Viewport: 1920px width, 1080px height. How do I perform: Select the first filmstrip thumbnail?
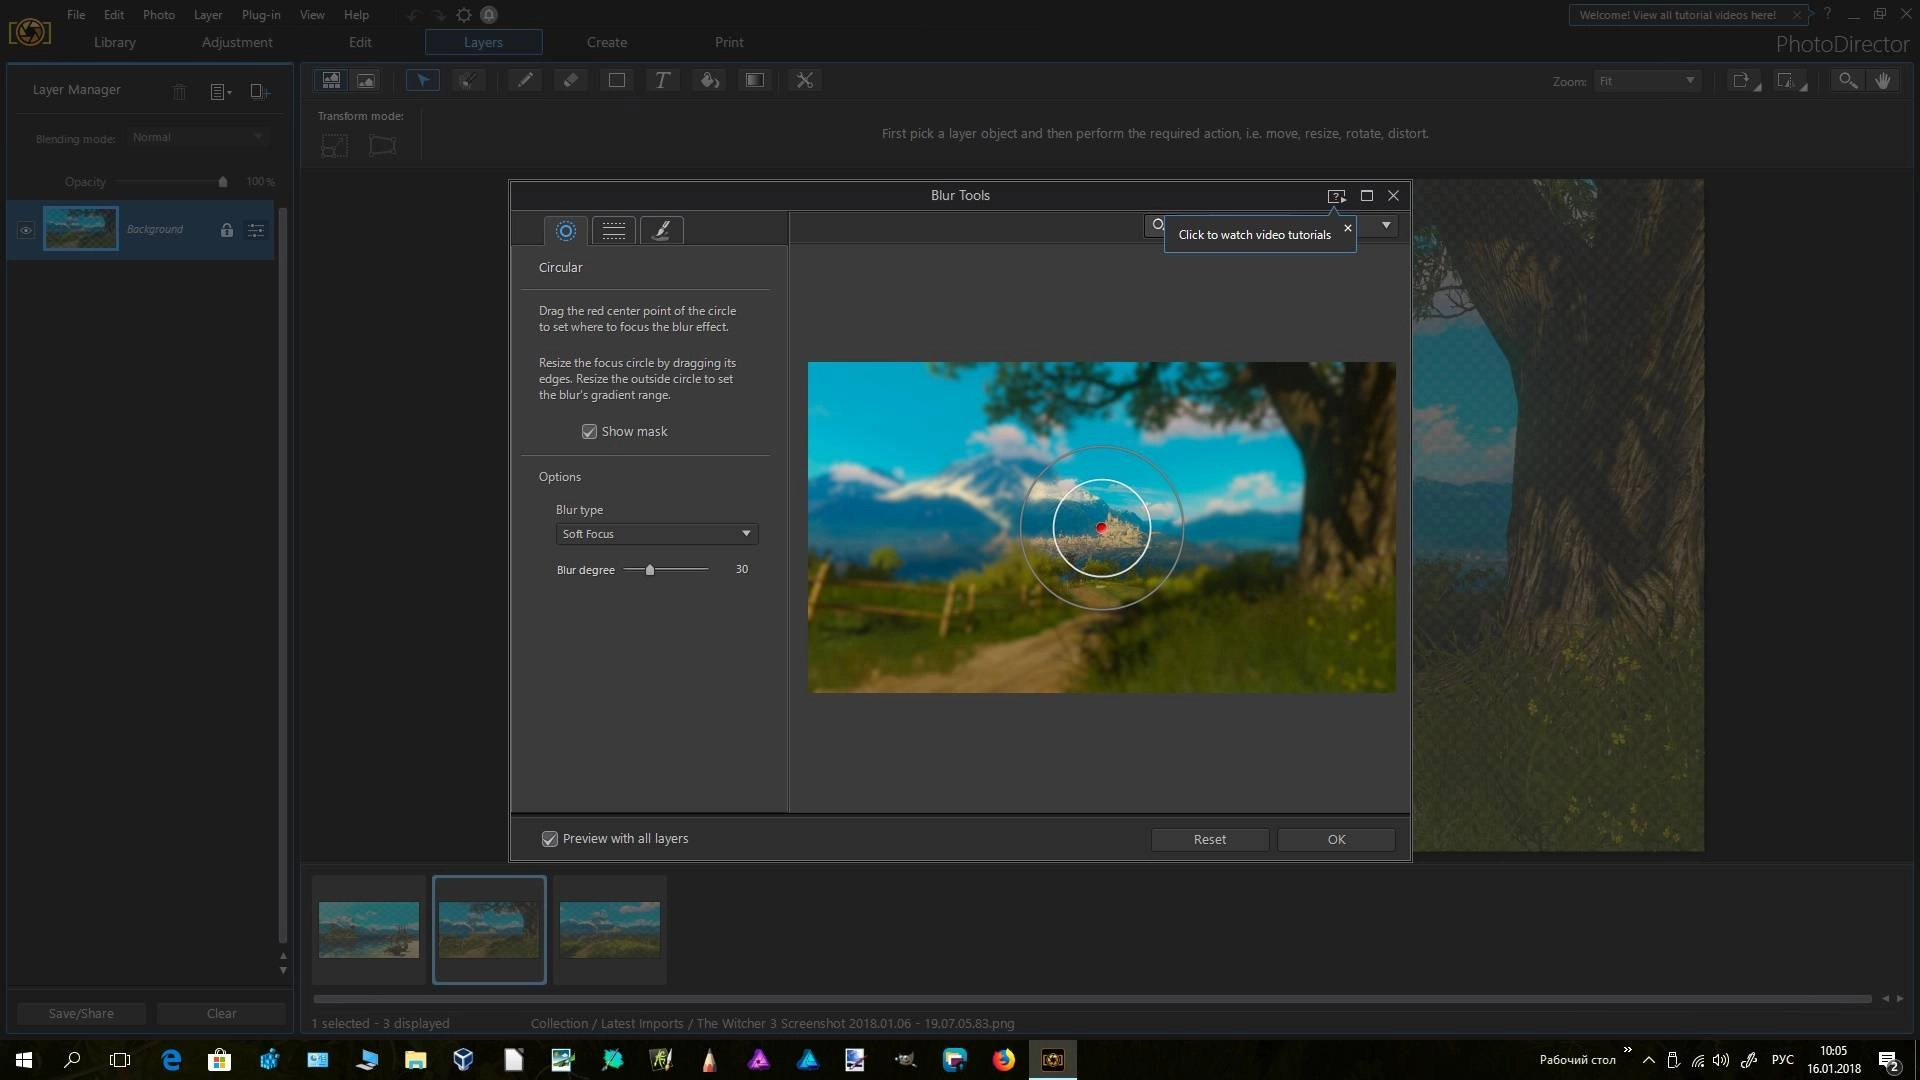(x=369, y=930)
